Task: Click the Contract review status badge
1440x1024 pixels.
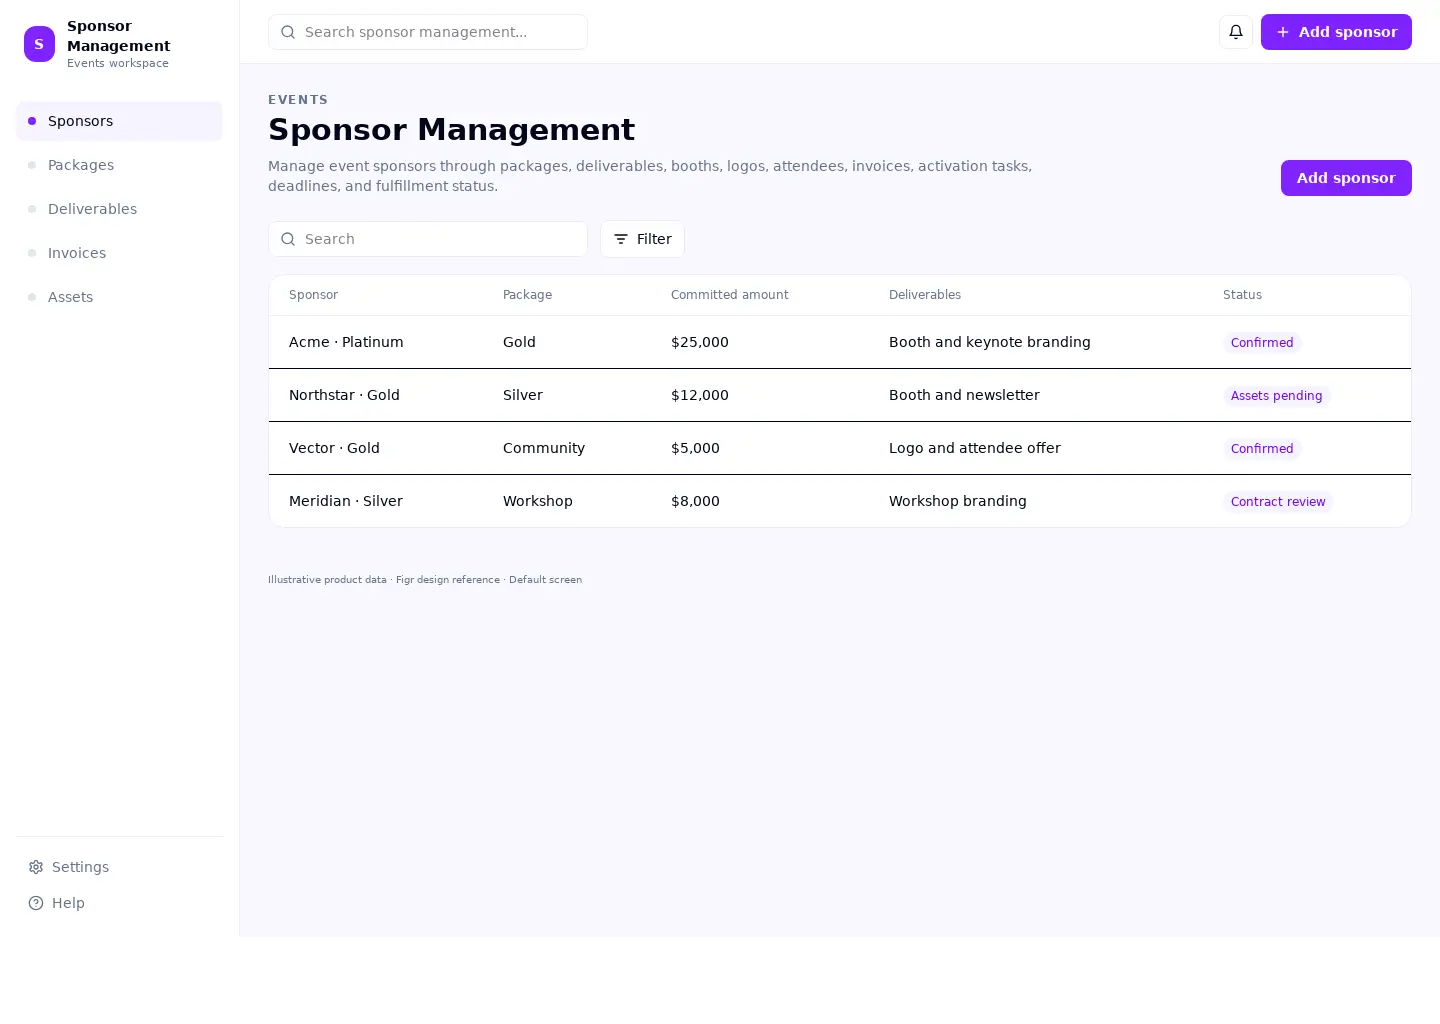Action: [1278, 502]
